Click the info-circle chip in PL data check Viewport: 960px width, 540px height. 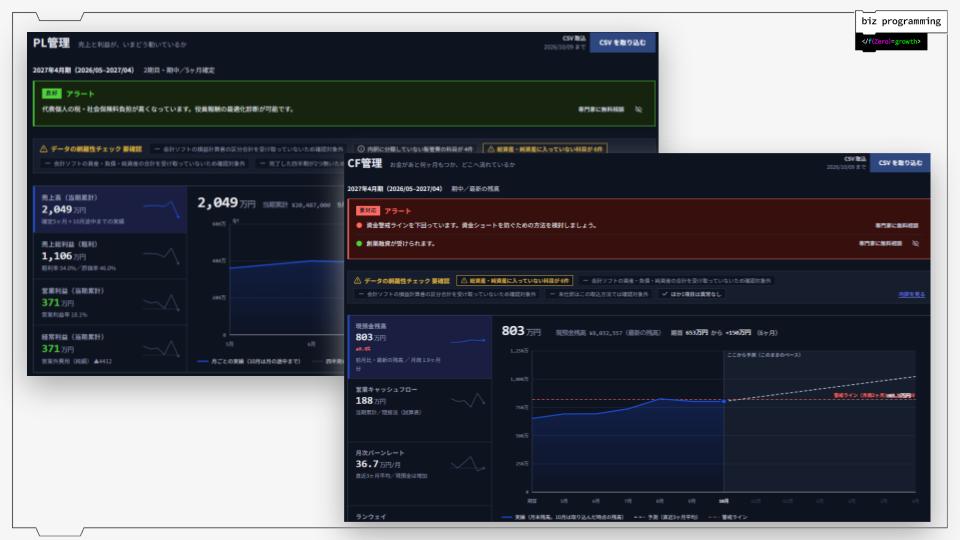coord(415,149)
